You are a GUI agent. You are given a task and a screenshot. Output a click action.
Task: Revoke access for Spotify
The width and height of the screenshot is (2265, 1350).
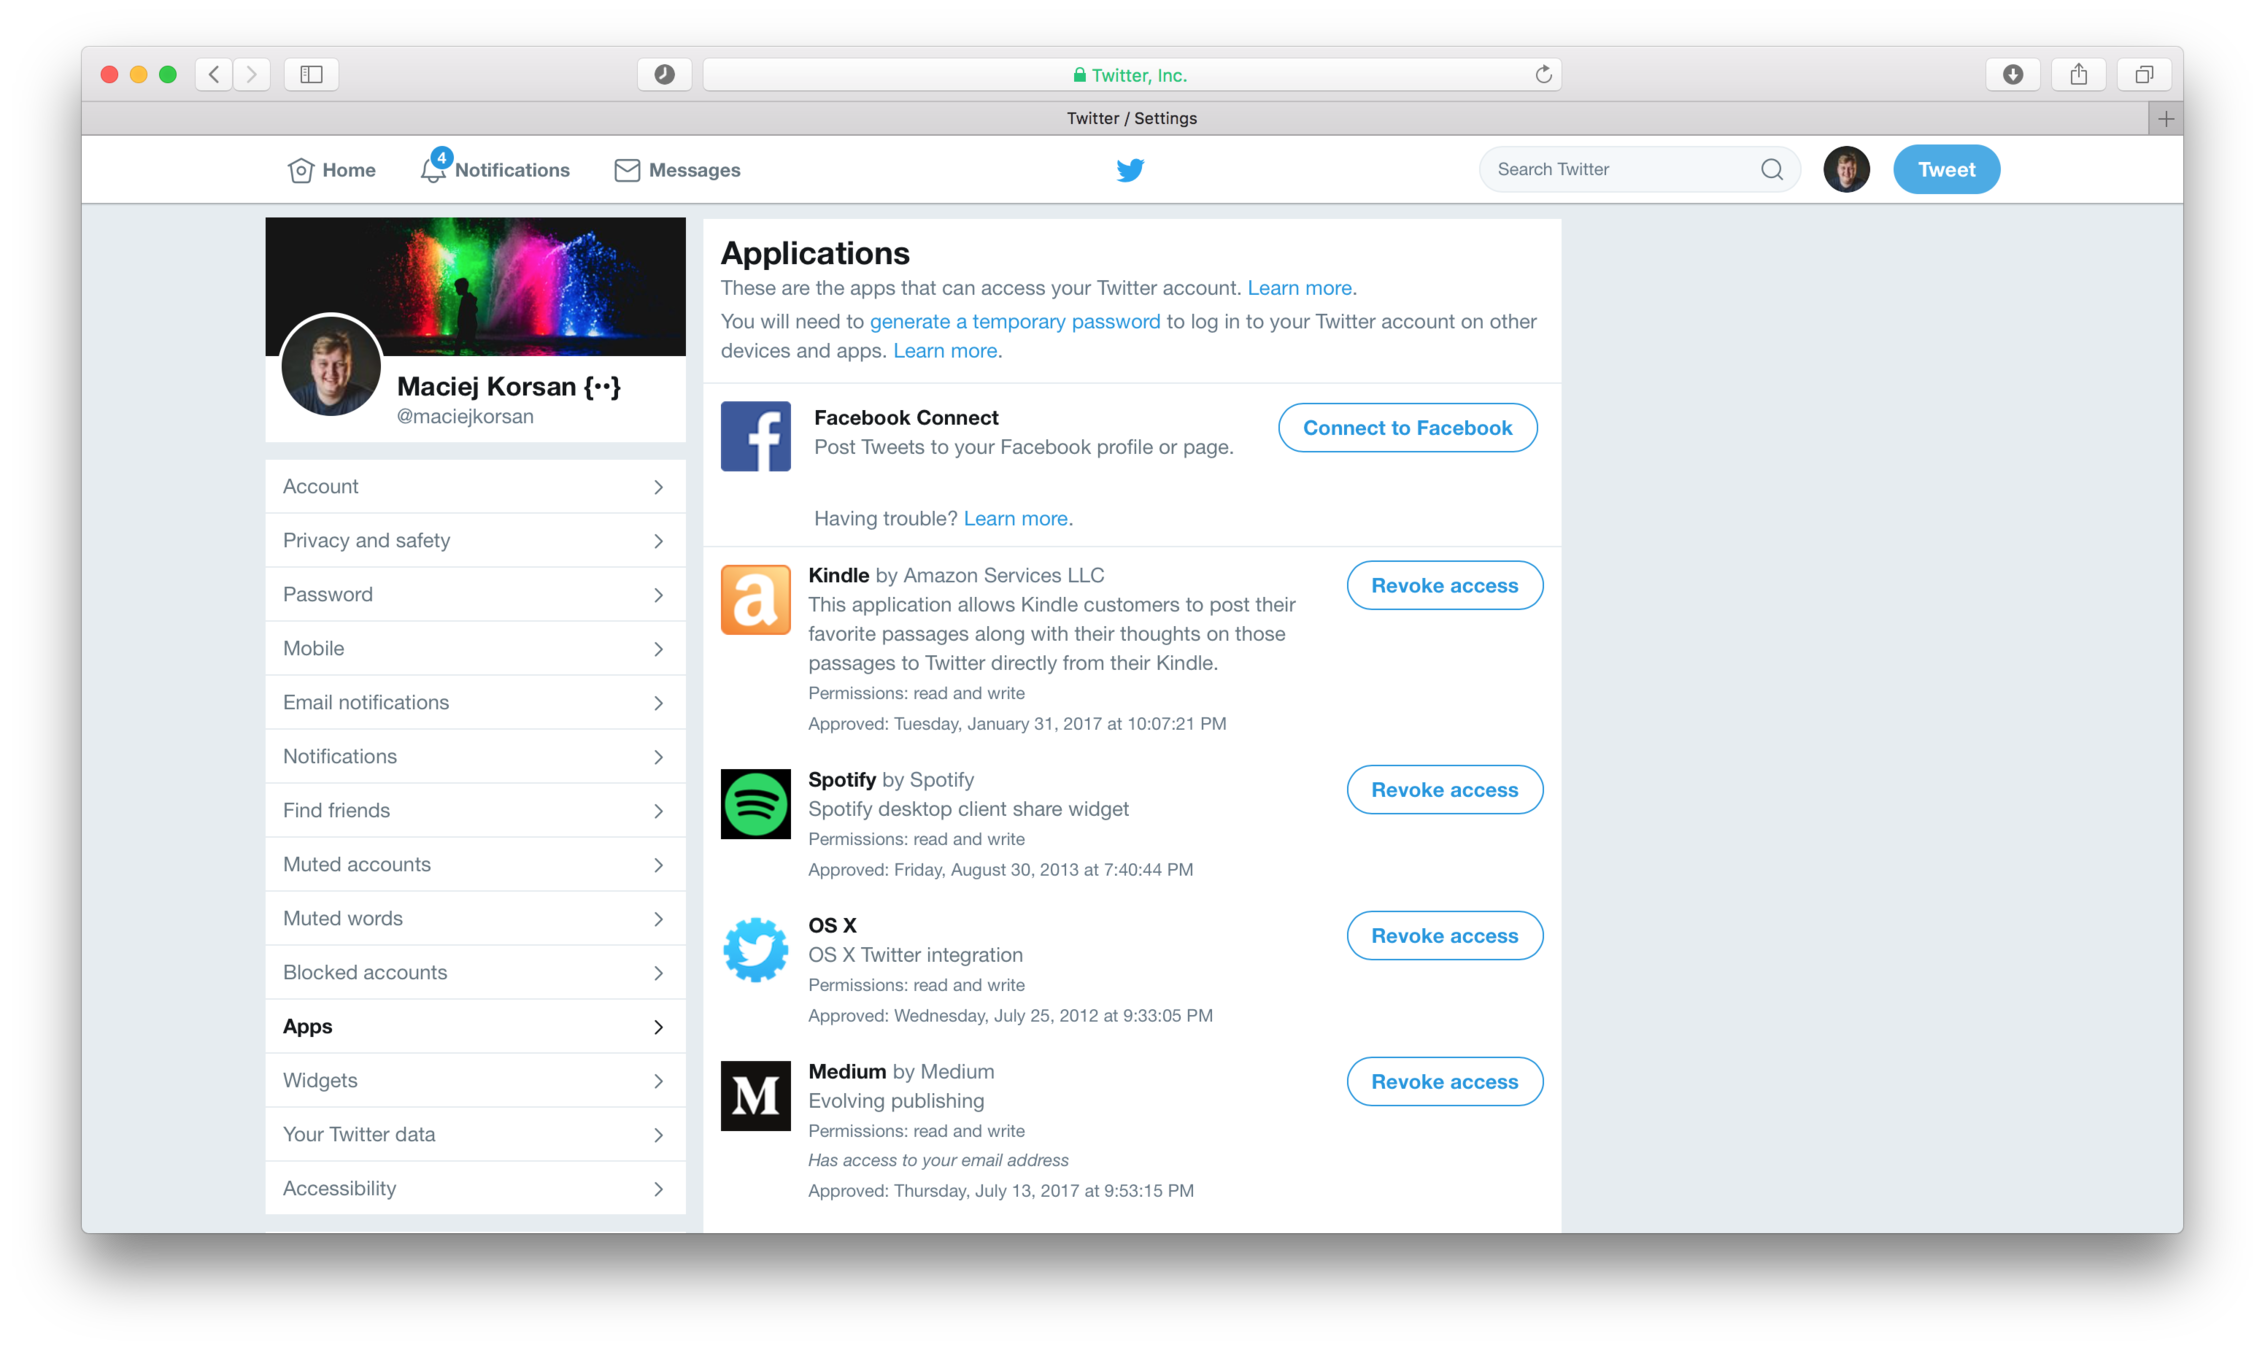coord(1444,790)
